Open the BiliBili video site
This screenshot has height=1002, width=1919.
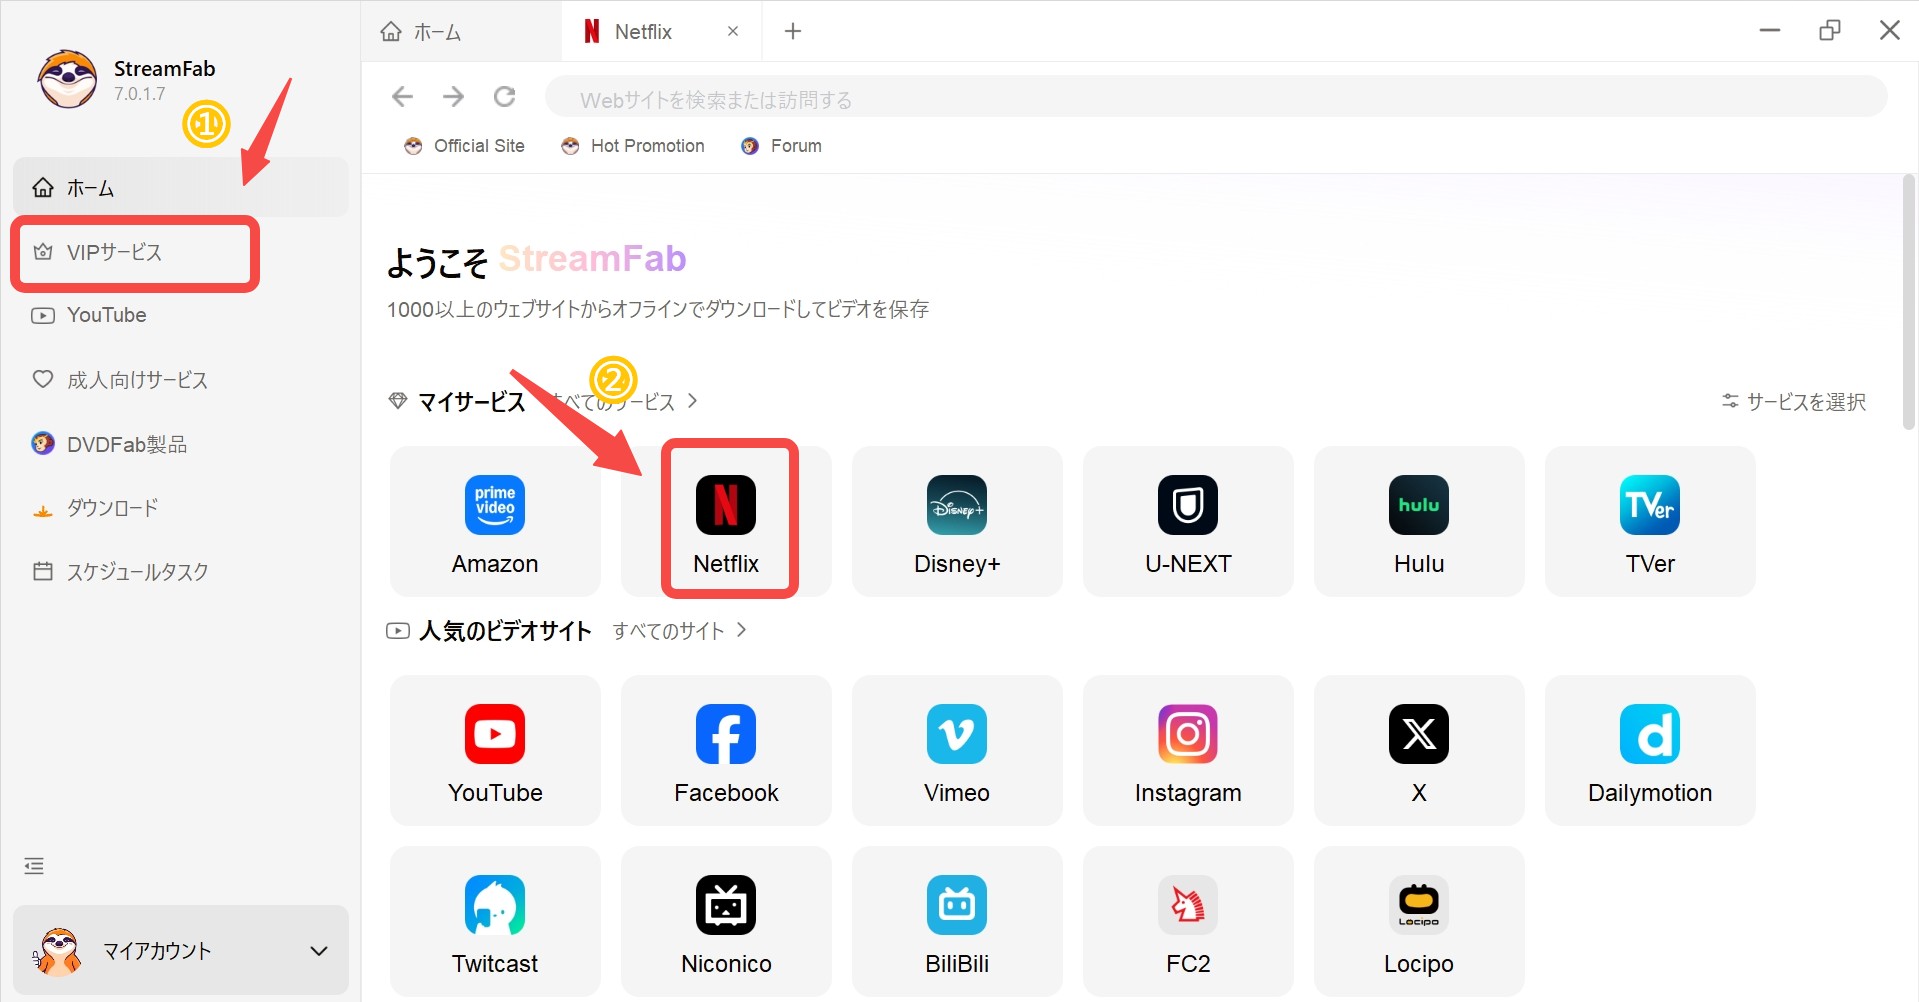coord(956,920)
